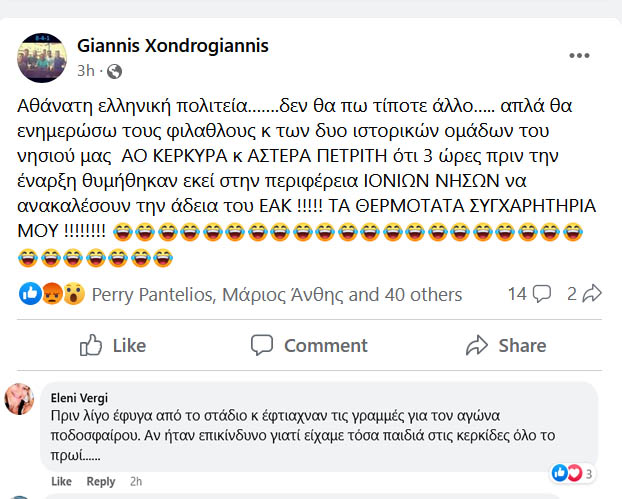Click the globe public audience icon
The width and height of the screenshot is (622, 499).
[114, 71]
